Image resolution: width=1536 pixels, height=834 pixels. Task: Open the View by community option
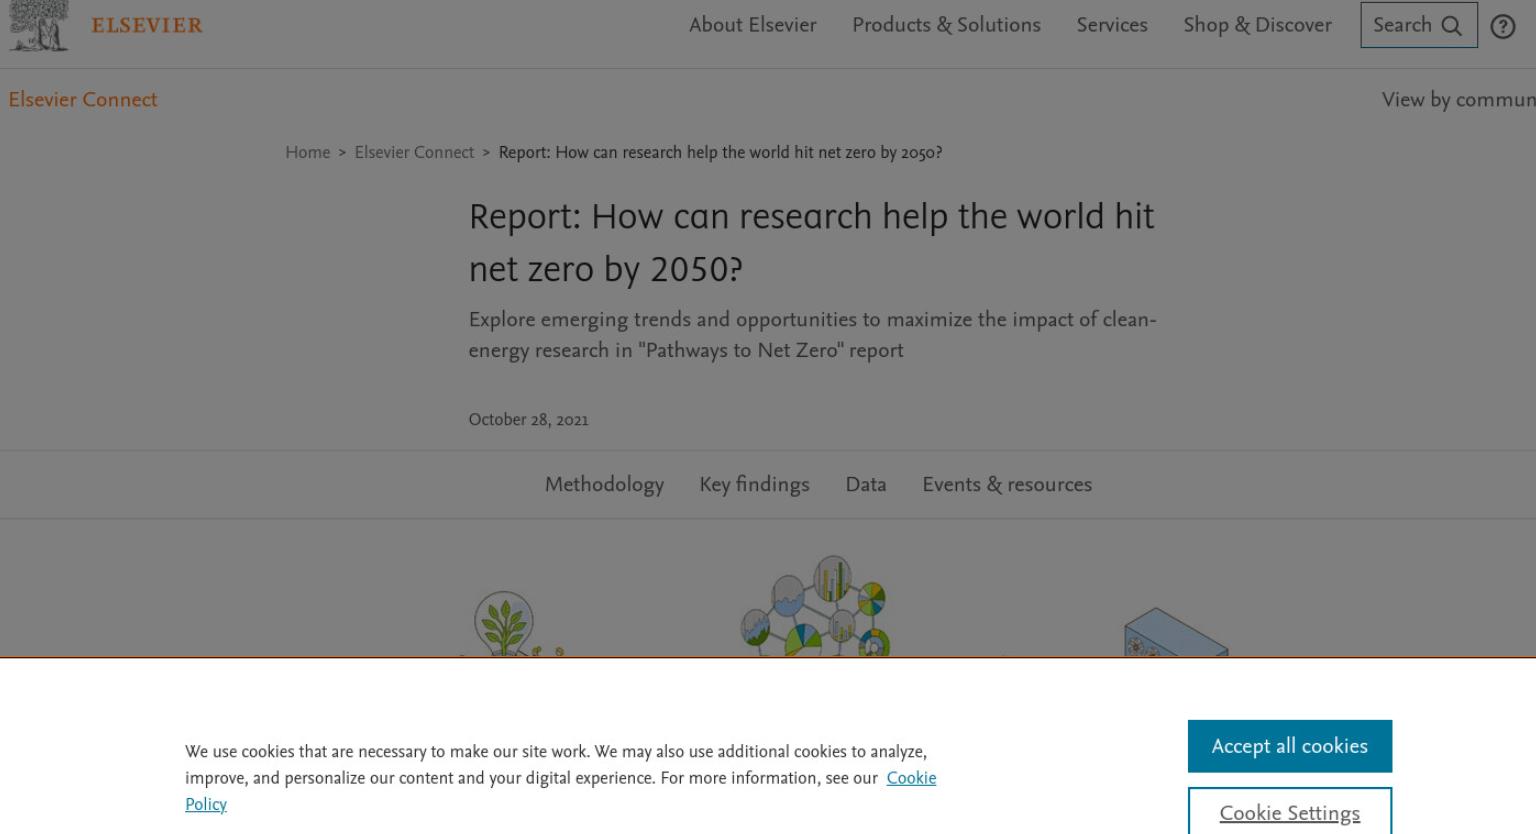pos(1458,100)
